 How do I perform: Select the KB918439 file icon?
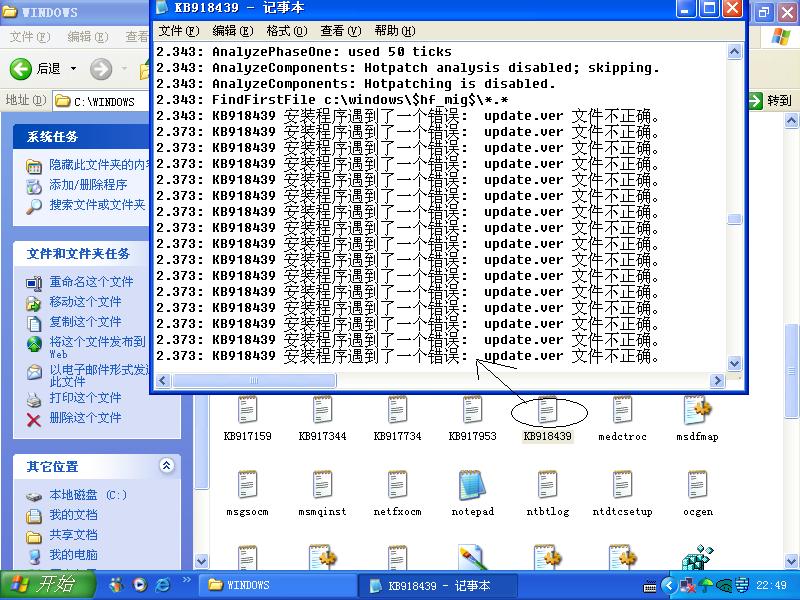point(547,410)
